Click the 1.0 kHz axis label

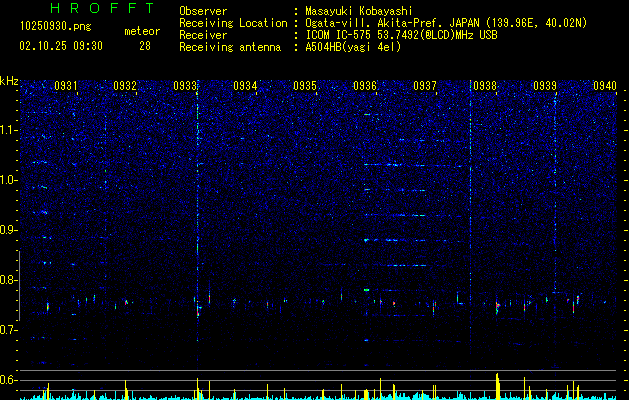[9, 180]
